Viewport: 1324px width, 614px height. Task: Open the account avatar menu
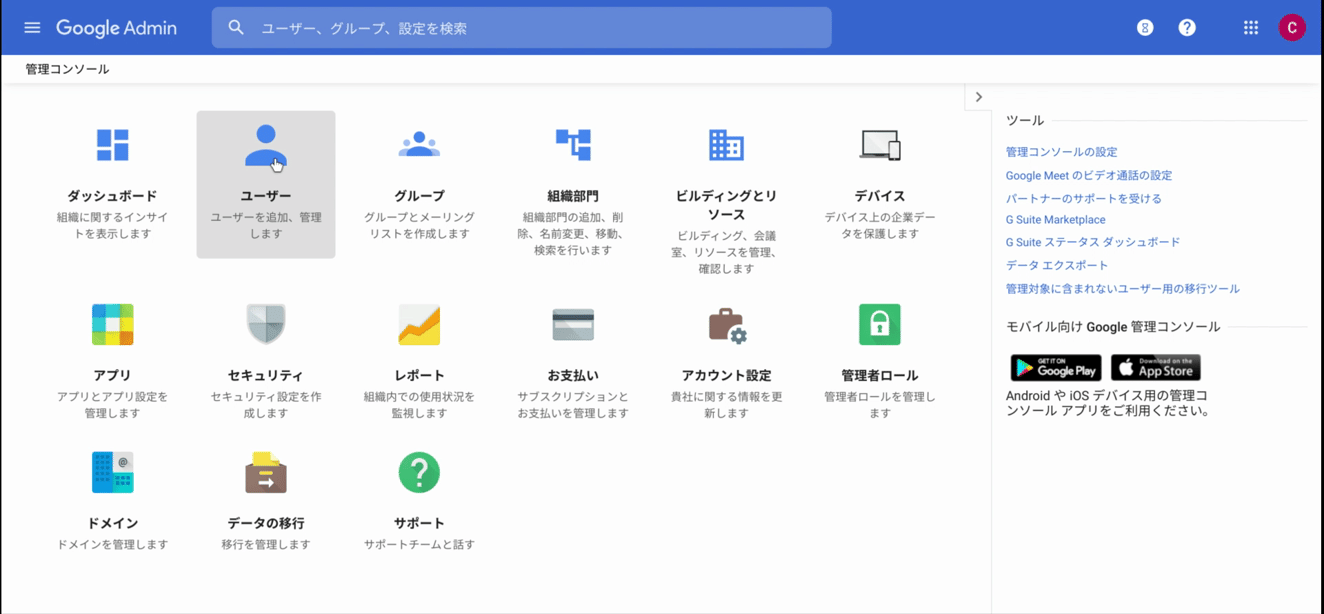[1291, 28]
